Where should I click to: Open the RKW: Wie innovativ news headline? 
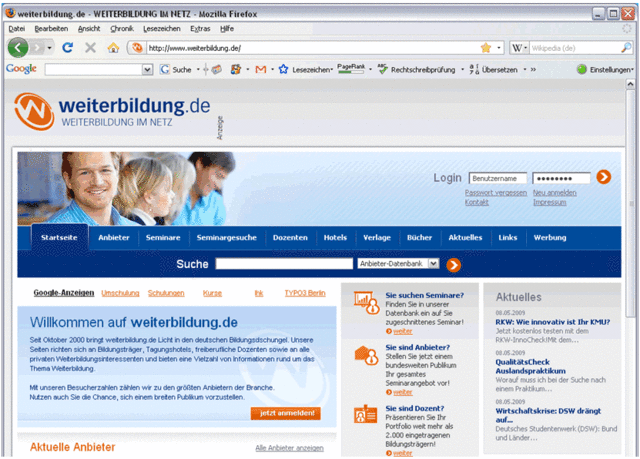pos(553,322)
